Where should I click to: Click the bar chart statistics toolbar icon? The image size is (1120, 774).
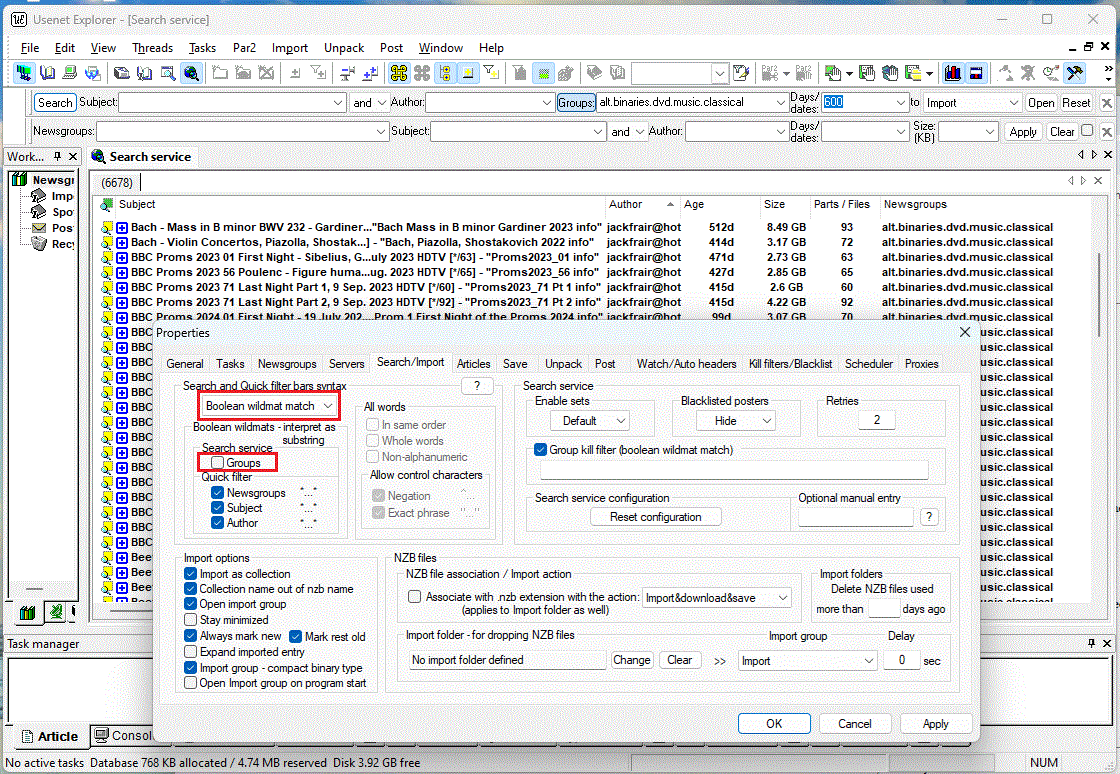952,73
